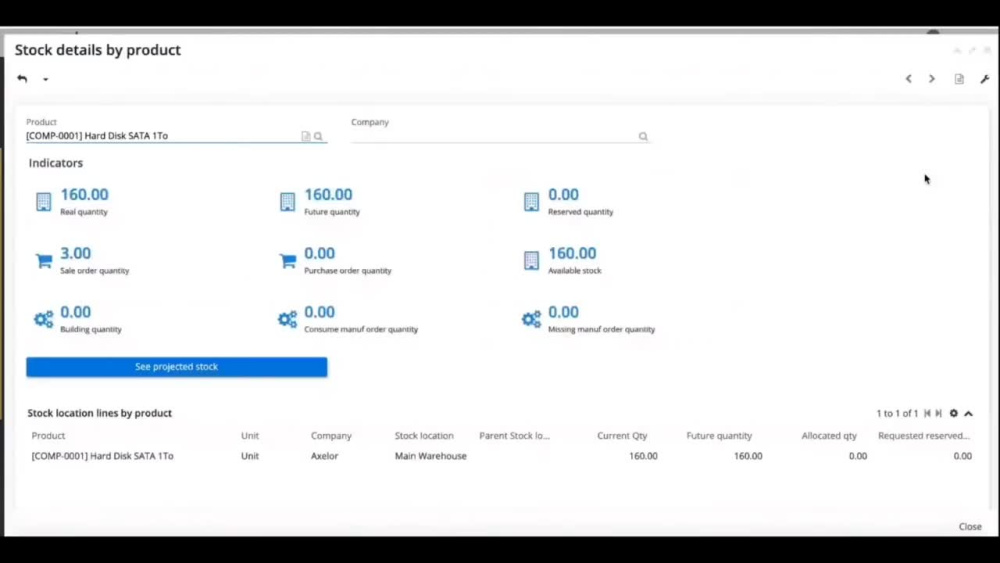Jump to first page of stock lines
Viewport: 1000px width, 563px height.
[927, 413]
